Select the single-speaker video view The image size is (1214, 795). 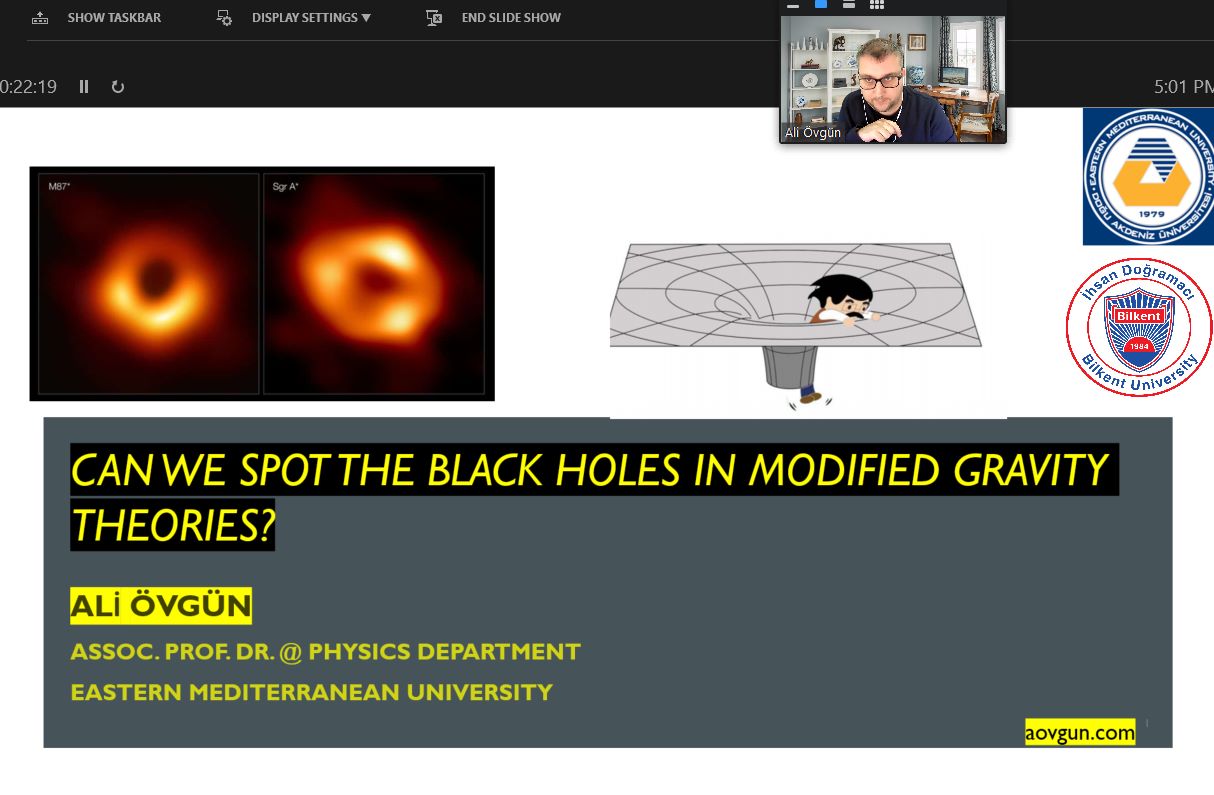[821, 5]
